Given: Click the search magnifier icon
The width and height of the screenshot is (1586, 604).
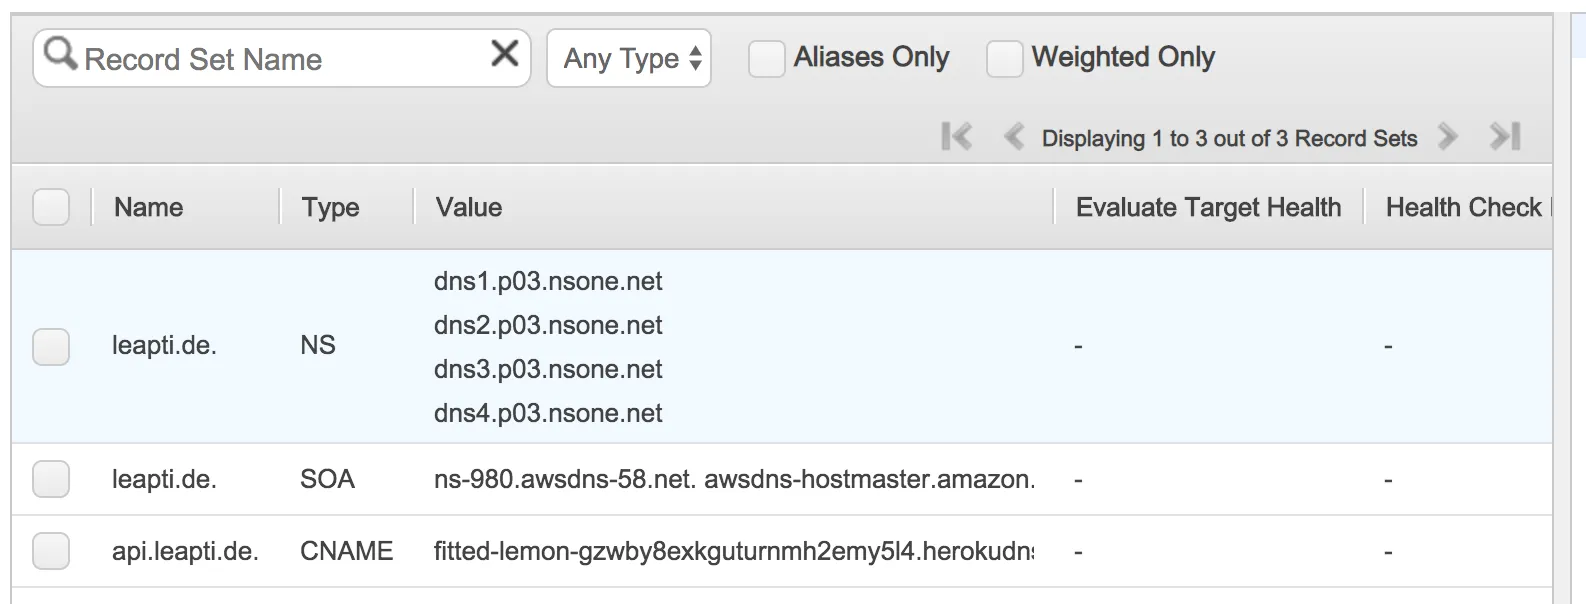Looking at the screenshot, I should [x=60, y=53].
